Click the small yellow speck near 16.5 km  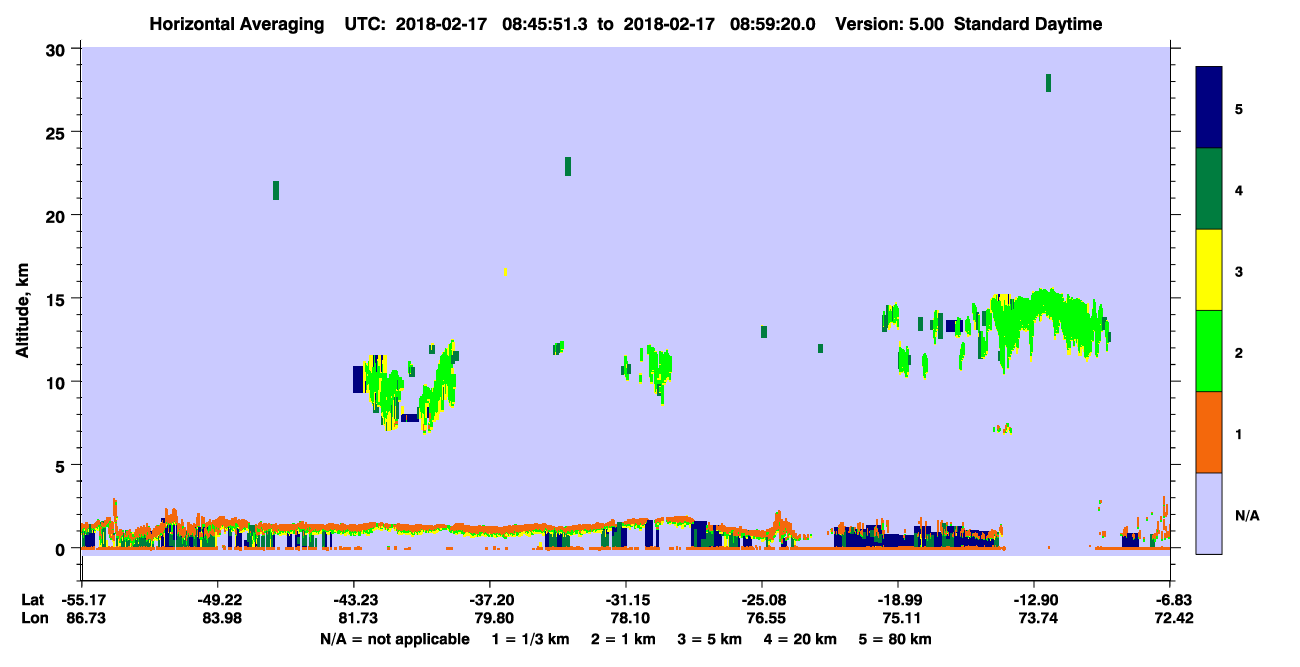click(506, 271)
